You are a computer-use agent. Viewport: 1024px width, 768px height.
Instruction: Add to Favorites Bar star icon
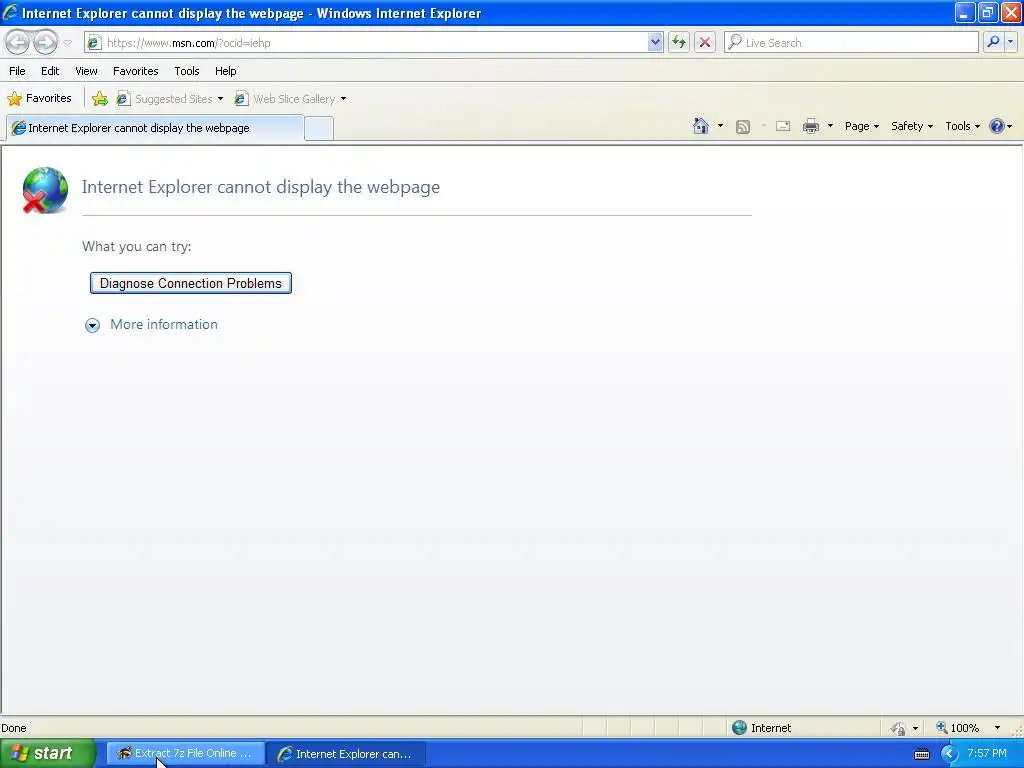coord(100,99)
